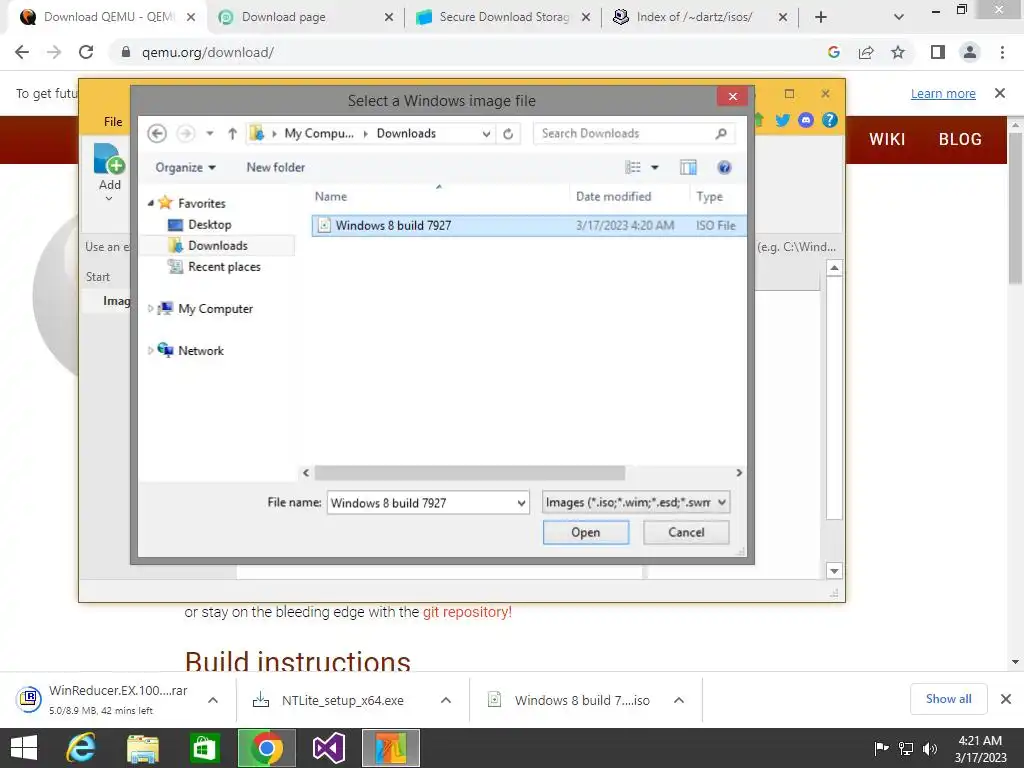The height and width of the screenshot is (768, 1024).
Task: Expand Network tree node
Action: 150,351
